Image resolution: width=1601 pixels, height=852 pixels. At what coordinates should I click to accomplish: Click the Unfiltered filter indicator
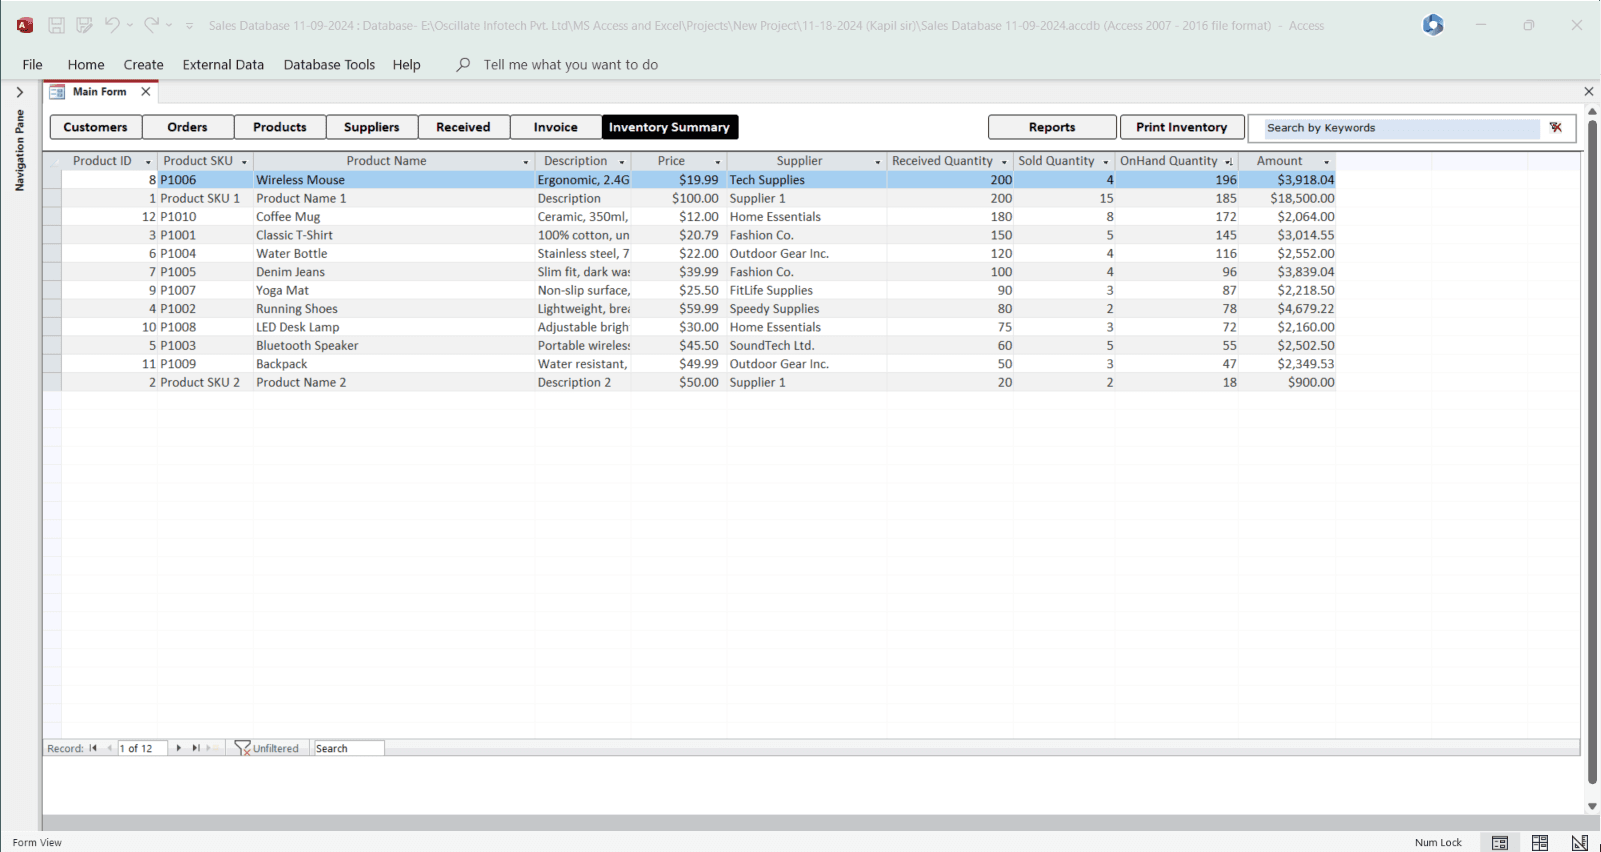coord(267,748)
